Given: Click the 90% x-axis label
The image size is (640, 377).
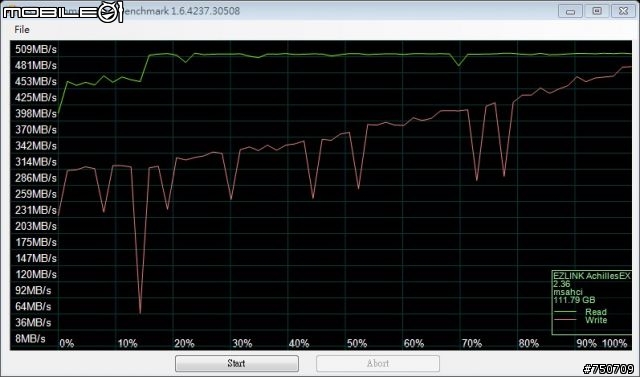Looking at the screenshot, I should (x=587, y=344).
